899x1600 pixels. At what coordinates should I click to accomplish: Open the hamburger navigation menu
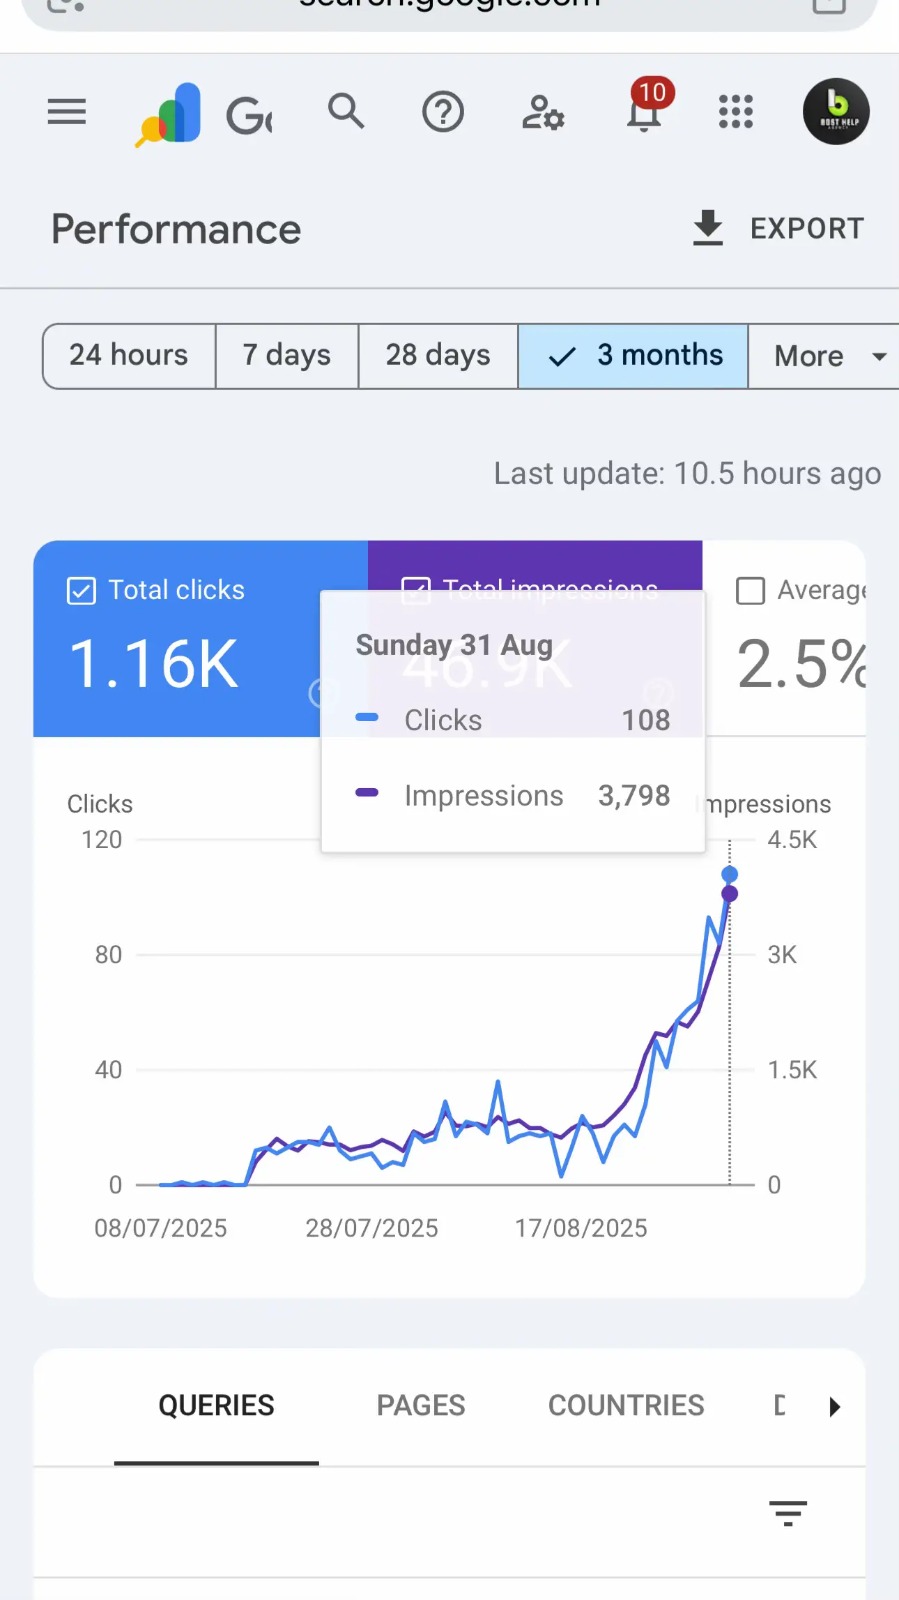pyautogui.click(x=67, y=112)
